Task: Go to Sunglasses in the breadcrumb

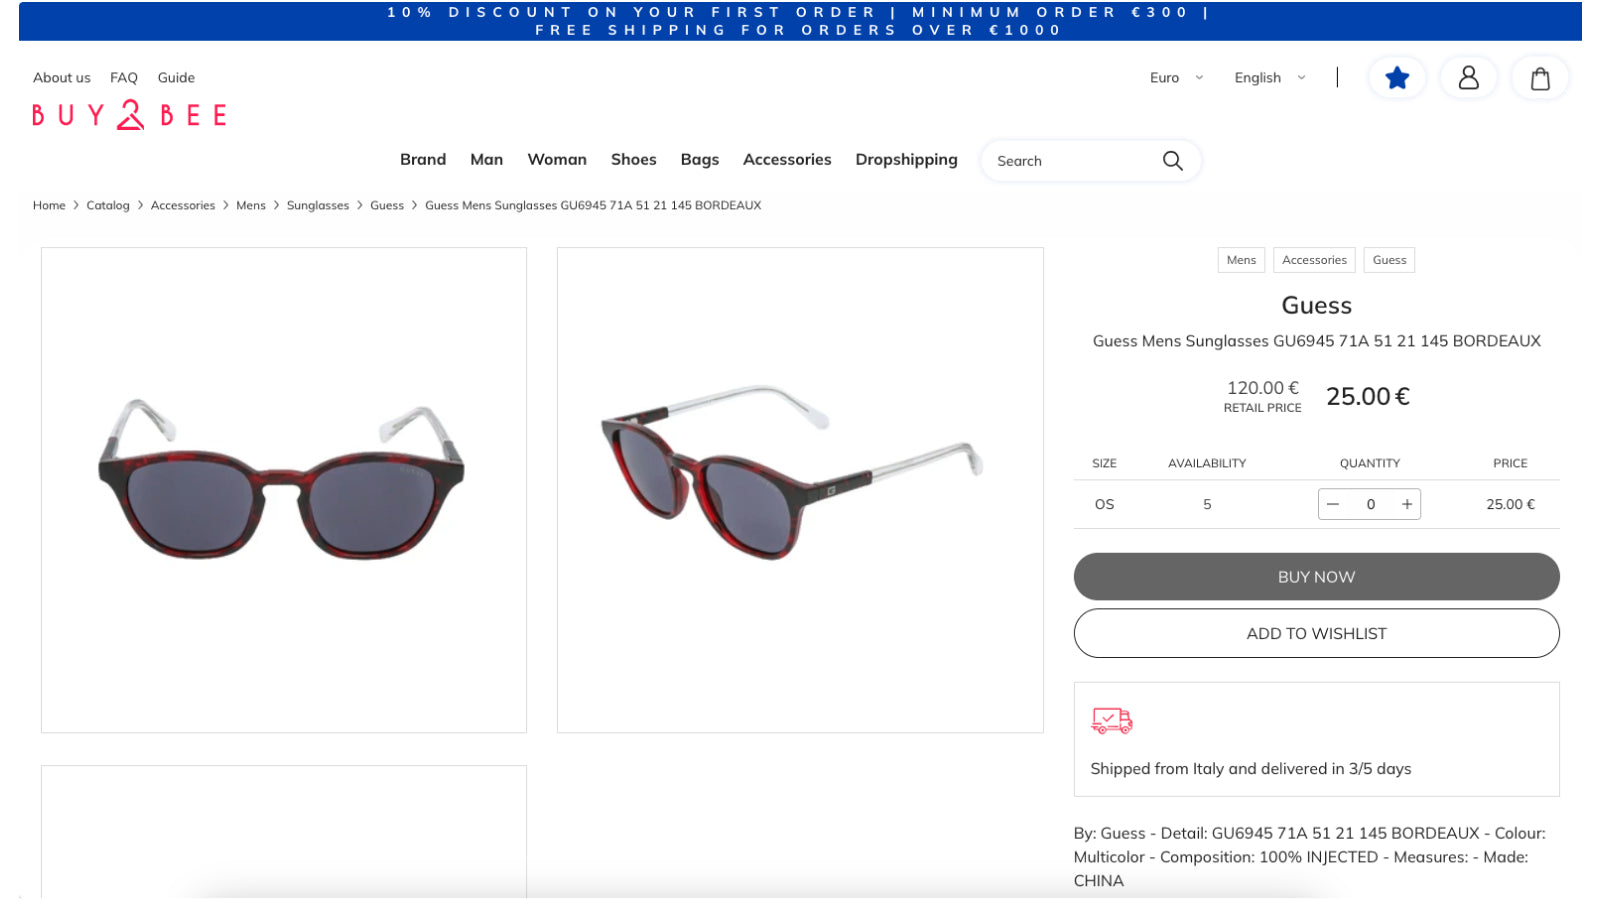Action: pyautogui.click(x=318, y=206)
